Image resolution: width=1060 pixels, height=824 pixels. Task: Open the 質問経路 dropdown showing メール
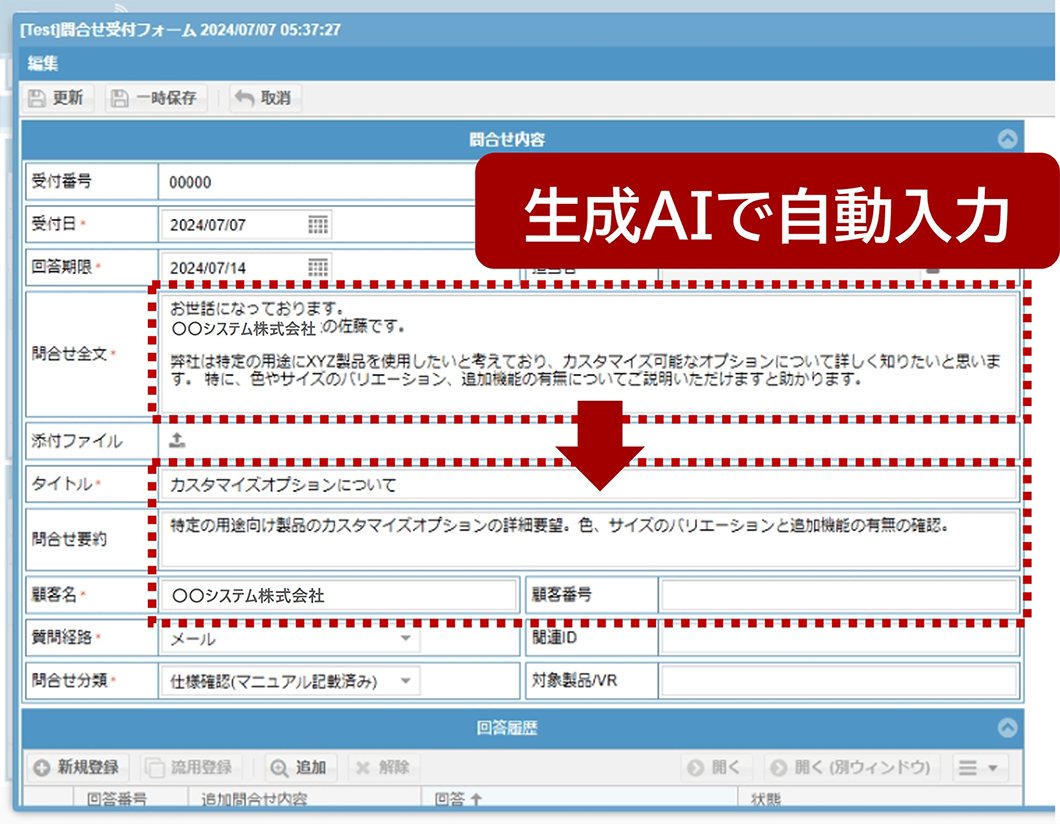[405, 638]
